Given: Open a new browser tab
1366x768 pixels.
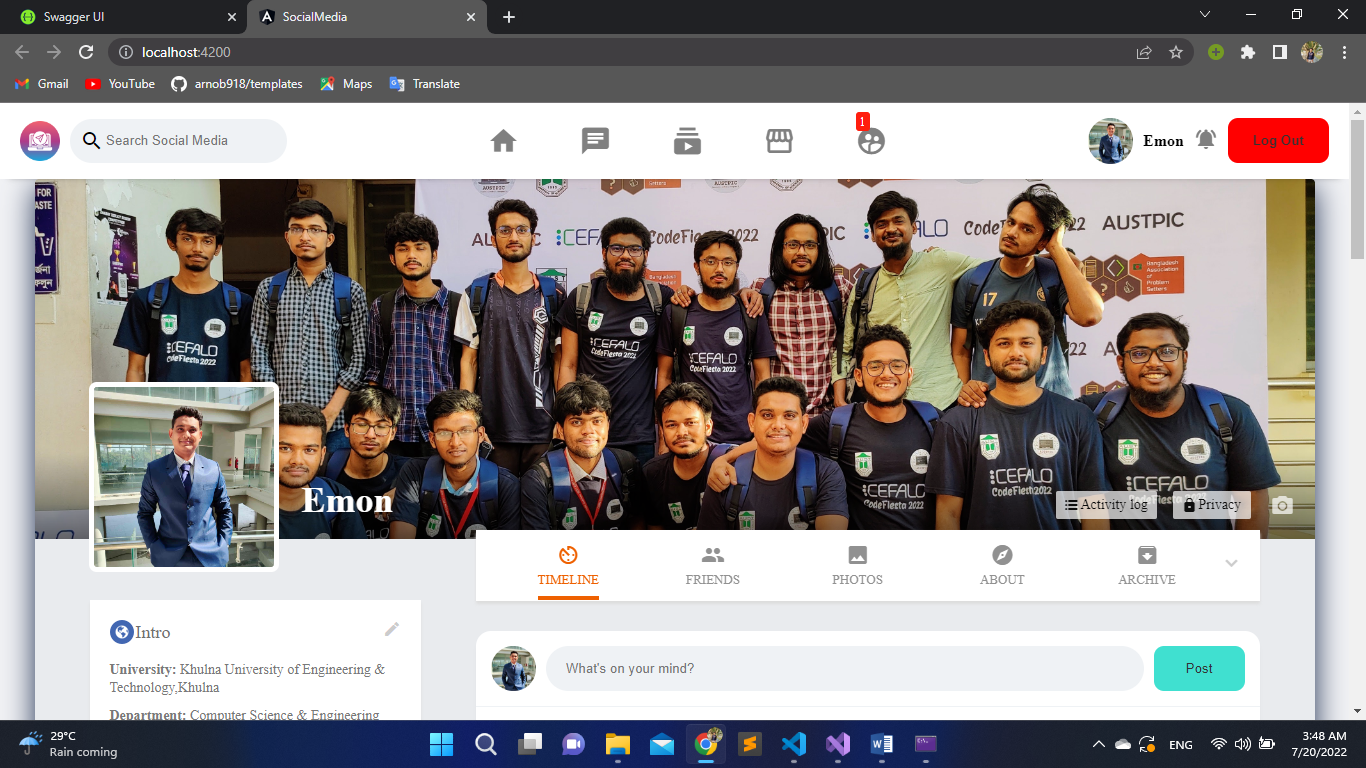Looking at the screenshot, I should click(x=509, y=17).
